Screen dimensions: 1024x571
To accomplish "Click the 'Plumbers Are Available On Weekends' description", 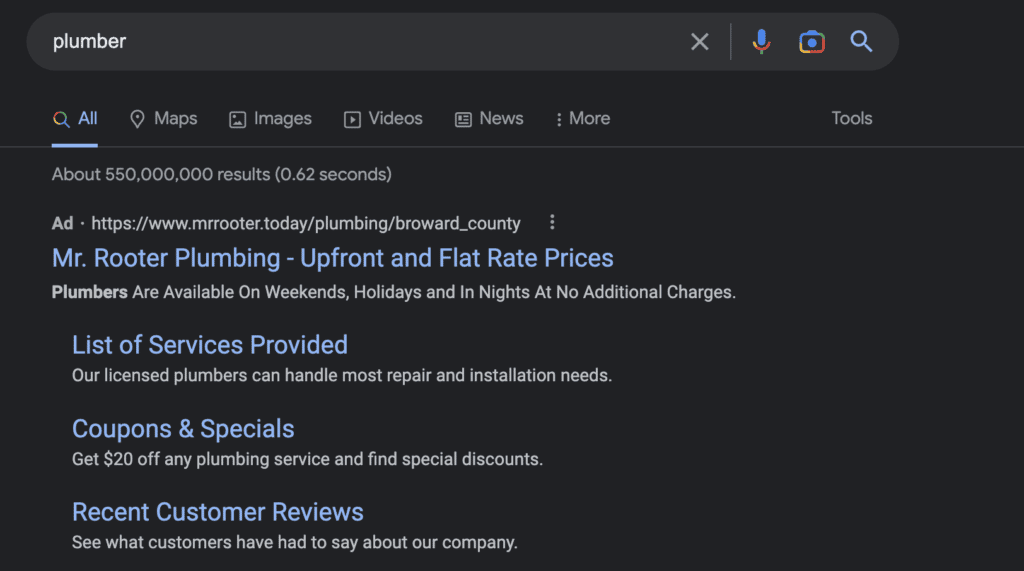I will click(394, 292).
